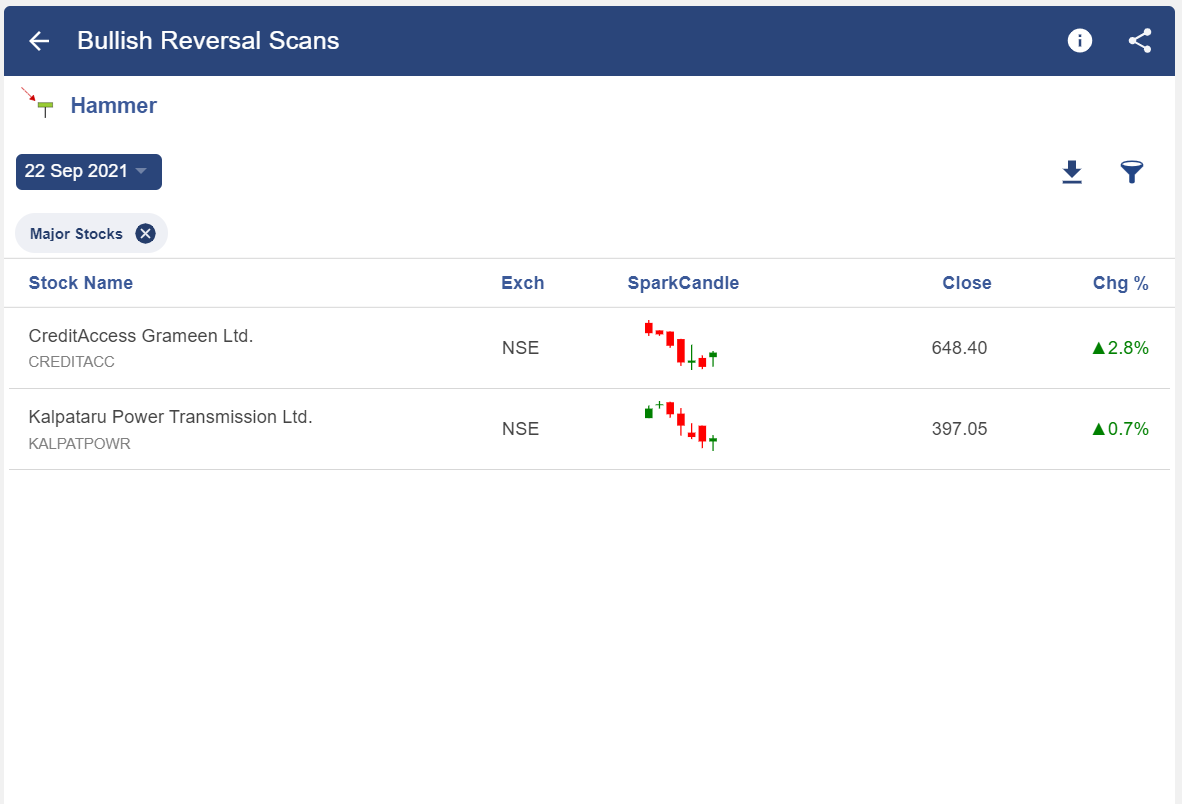Open Kalpataru Power Transmission Ltd. row
1182x804 pixels.
click(589, 430)
